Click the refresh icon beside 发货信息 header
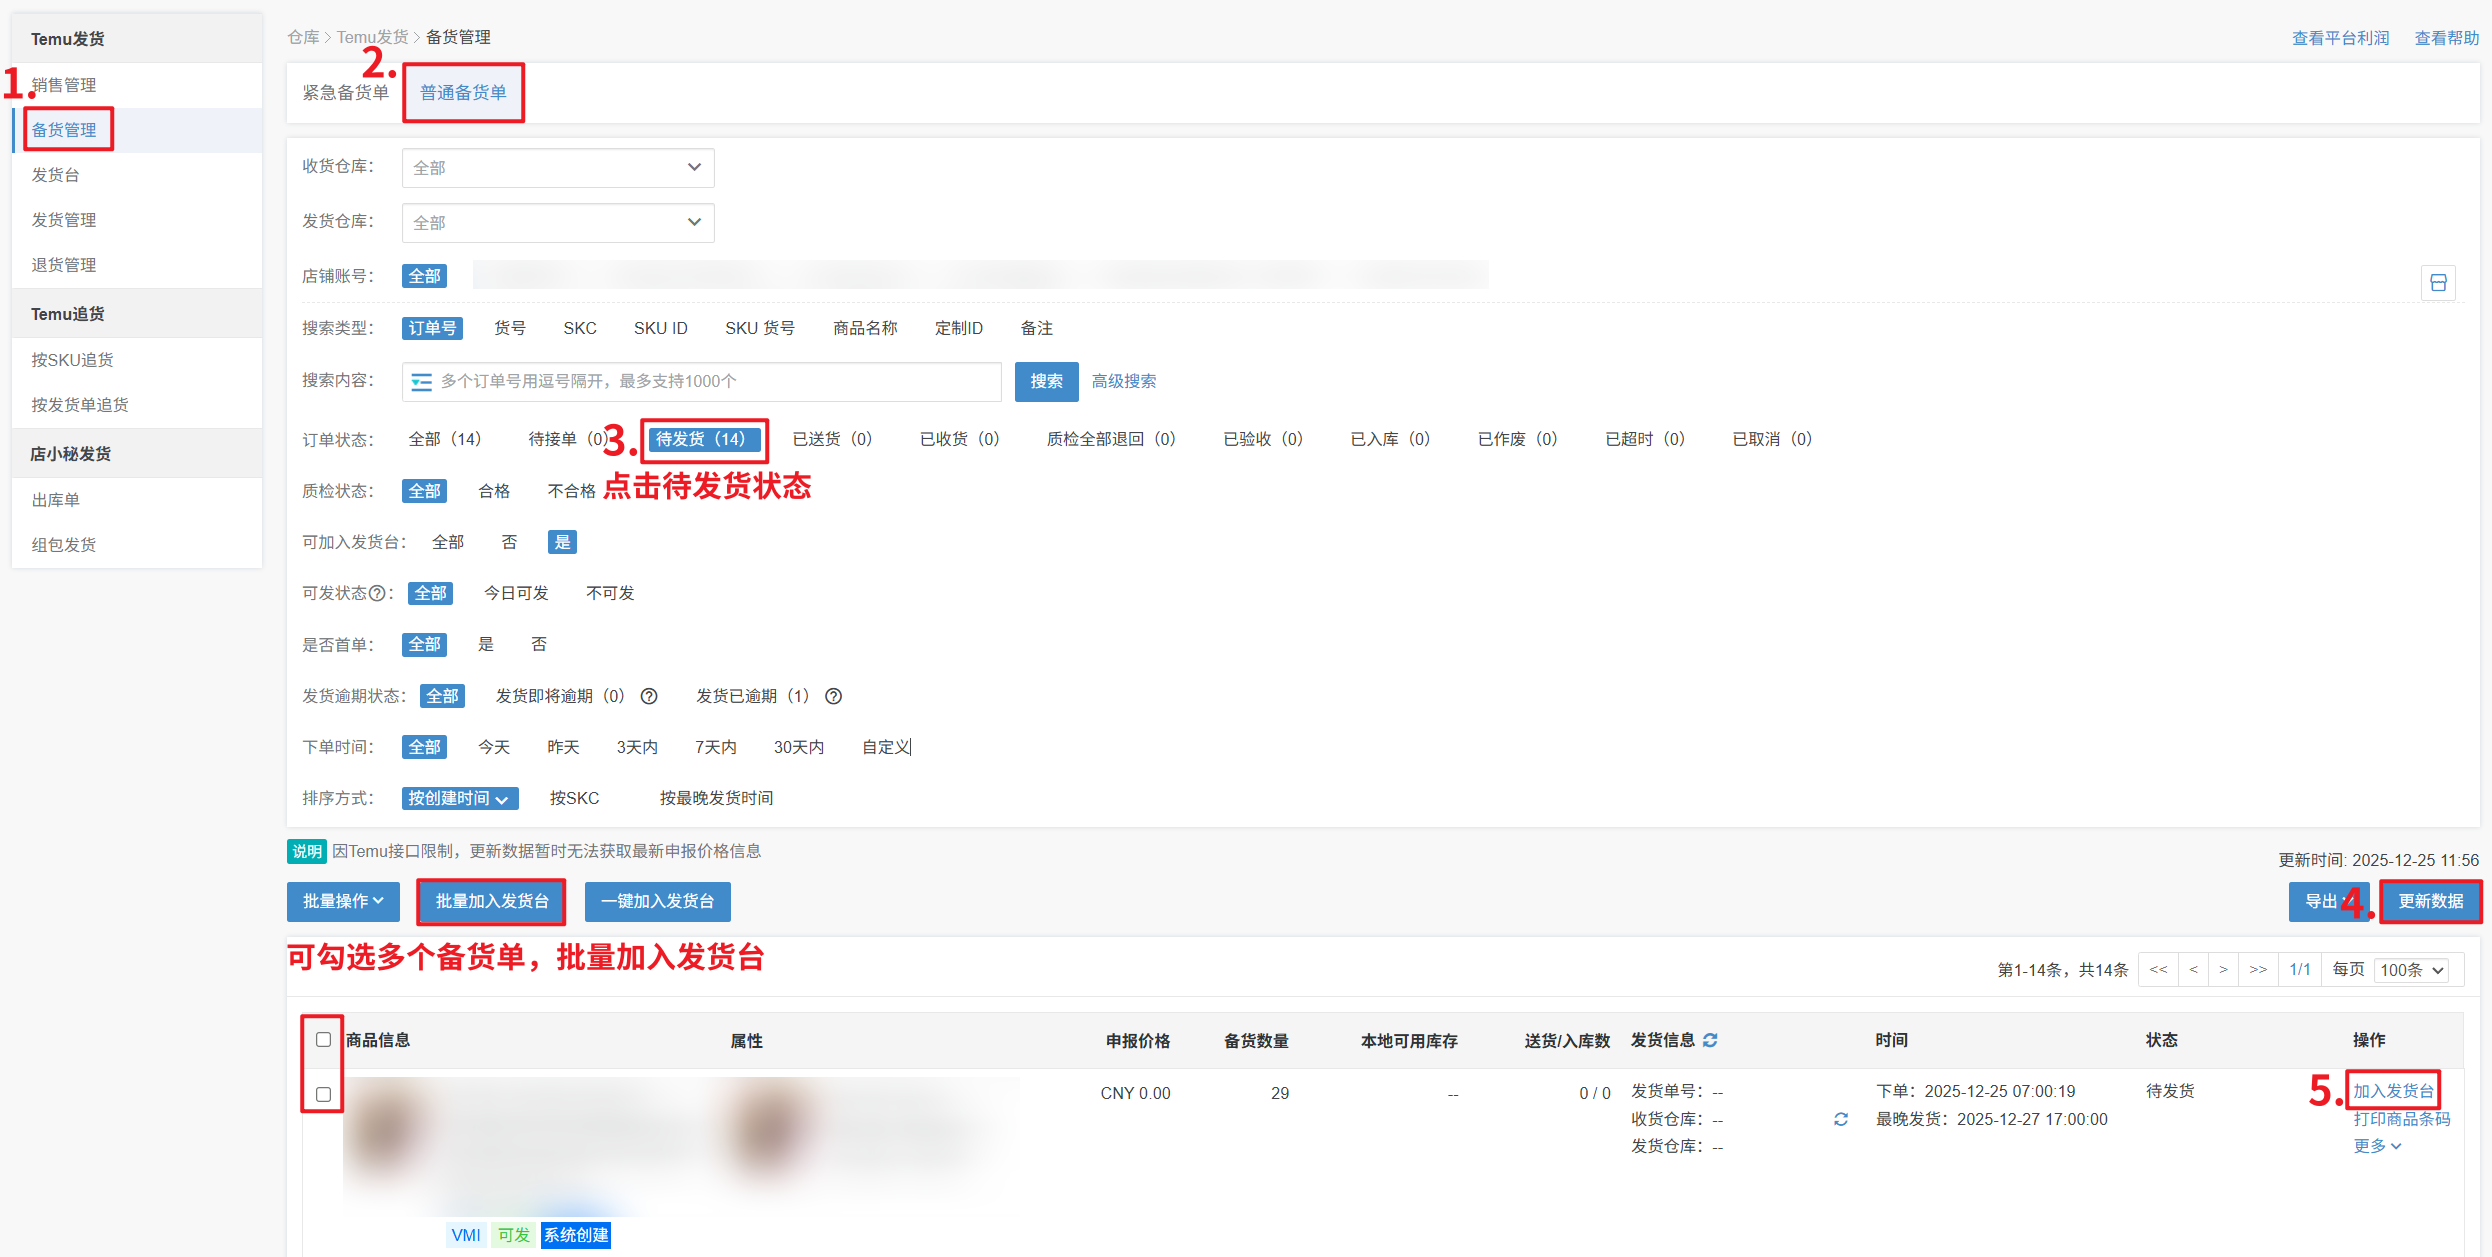The image size is (2492, 1257). 1710,1040
